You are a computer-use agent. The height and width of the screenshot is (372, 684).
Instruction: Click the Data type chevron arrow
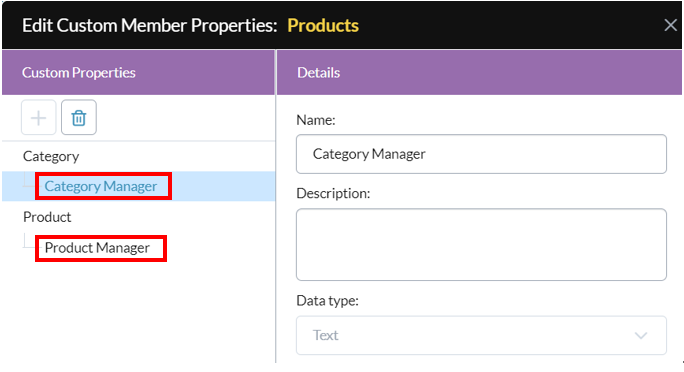point(641,335)
